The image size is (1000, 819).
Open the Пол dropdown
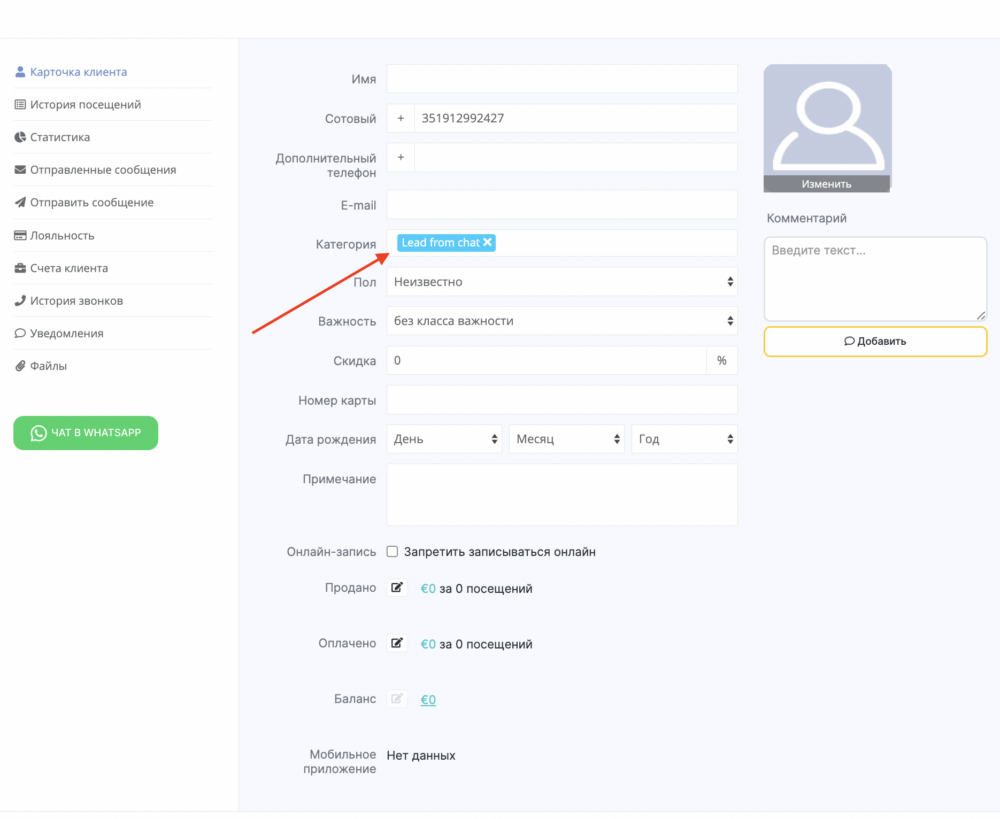(x=561, y=282)
